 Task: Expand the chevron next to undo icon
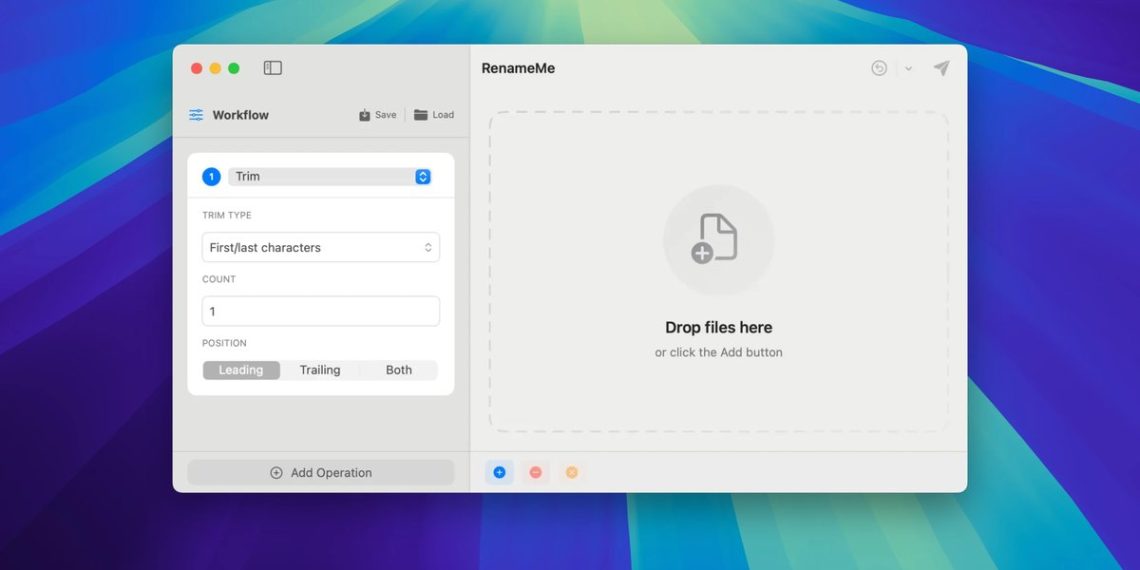coord(908,69)
